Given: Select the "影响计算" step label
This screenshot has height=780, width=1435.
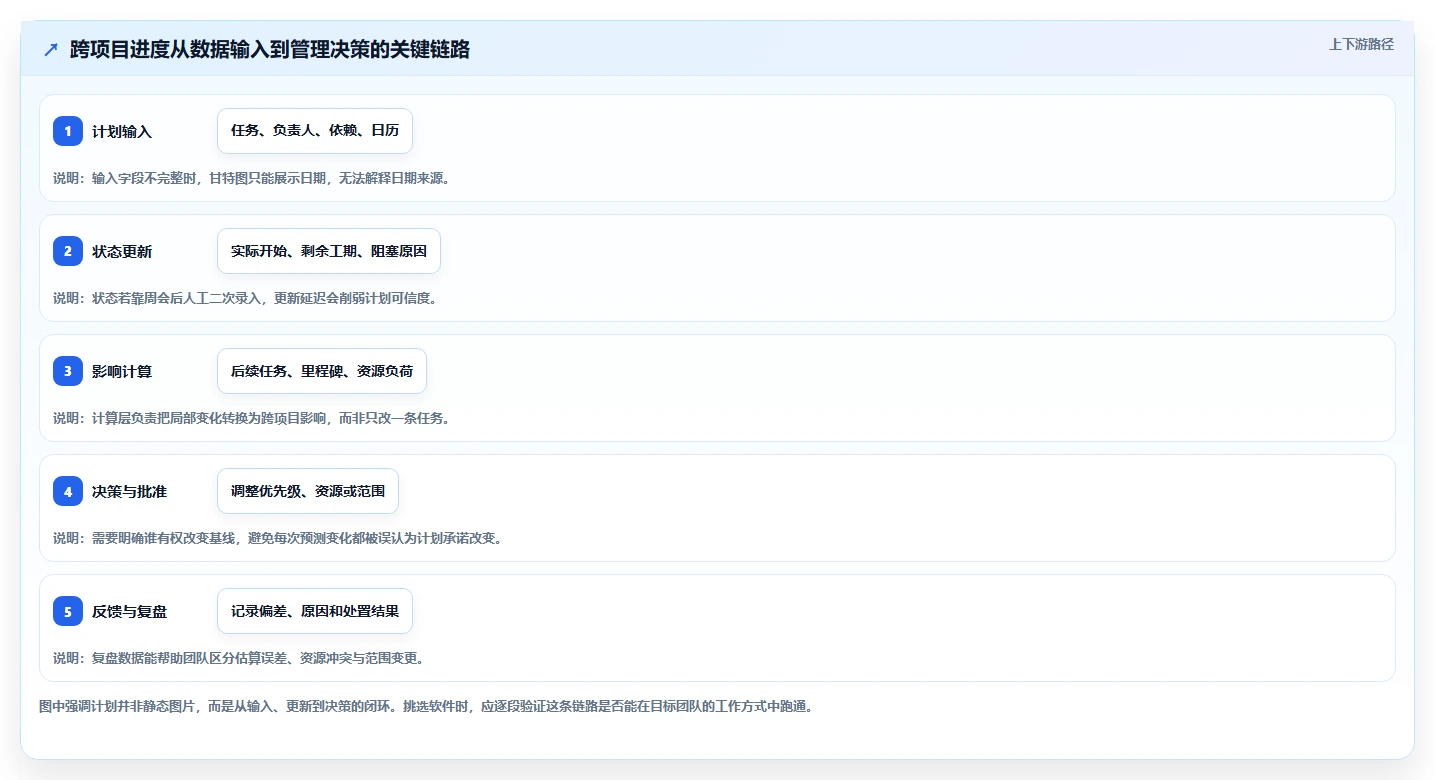Looking at the screenshot, I should [122, 372].
